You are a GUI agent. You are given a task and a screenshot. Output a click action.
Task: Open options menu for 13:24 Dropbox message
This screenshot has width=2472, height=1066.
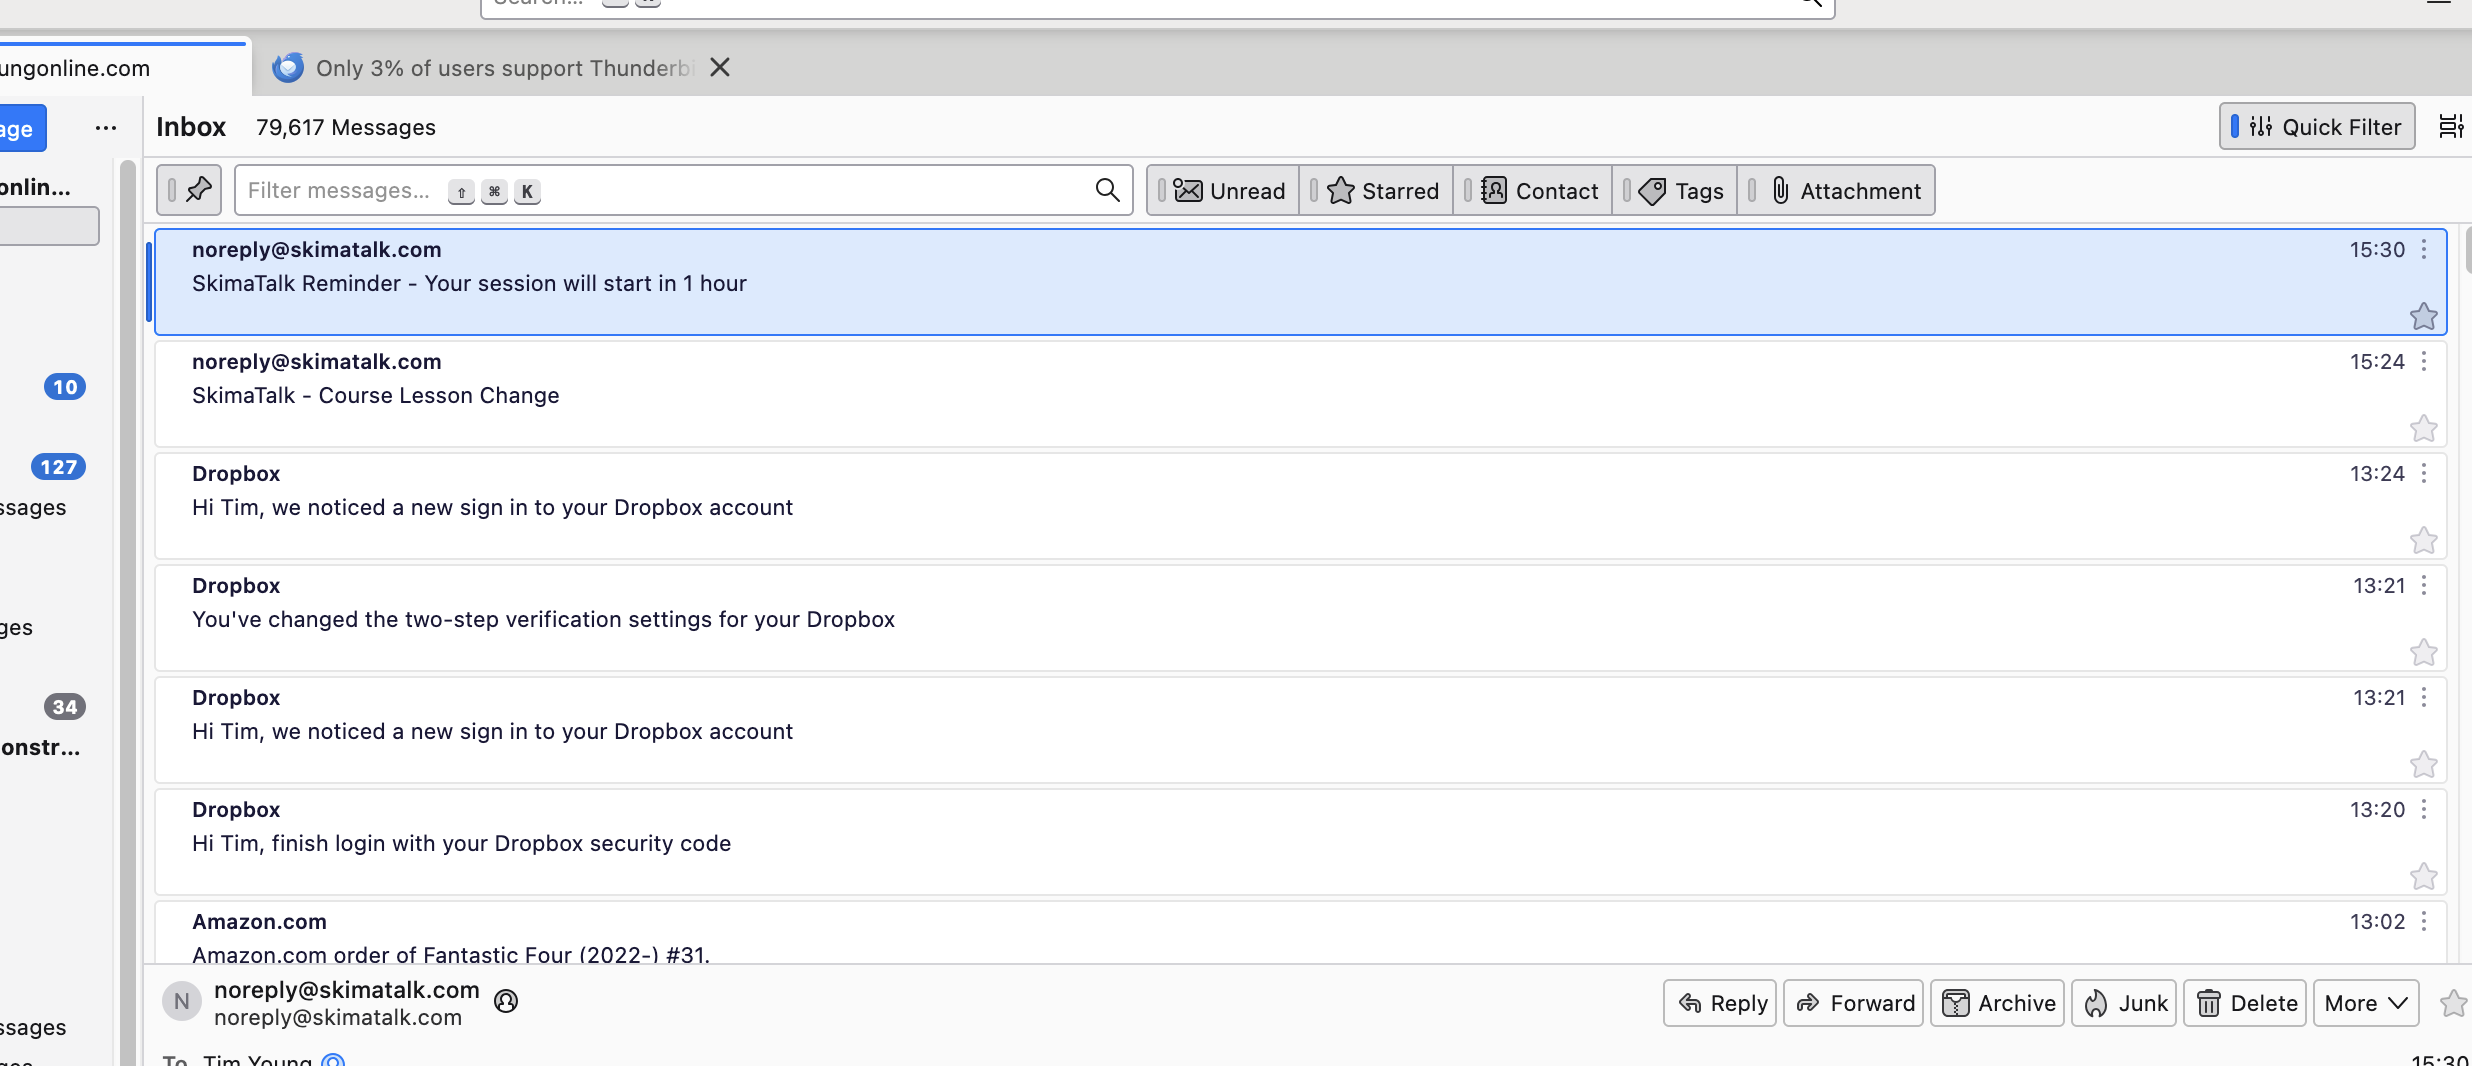click(2424, 473)
